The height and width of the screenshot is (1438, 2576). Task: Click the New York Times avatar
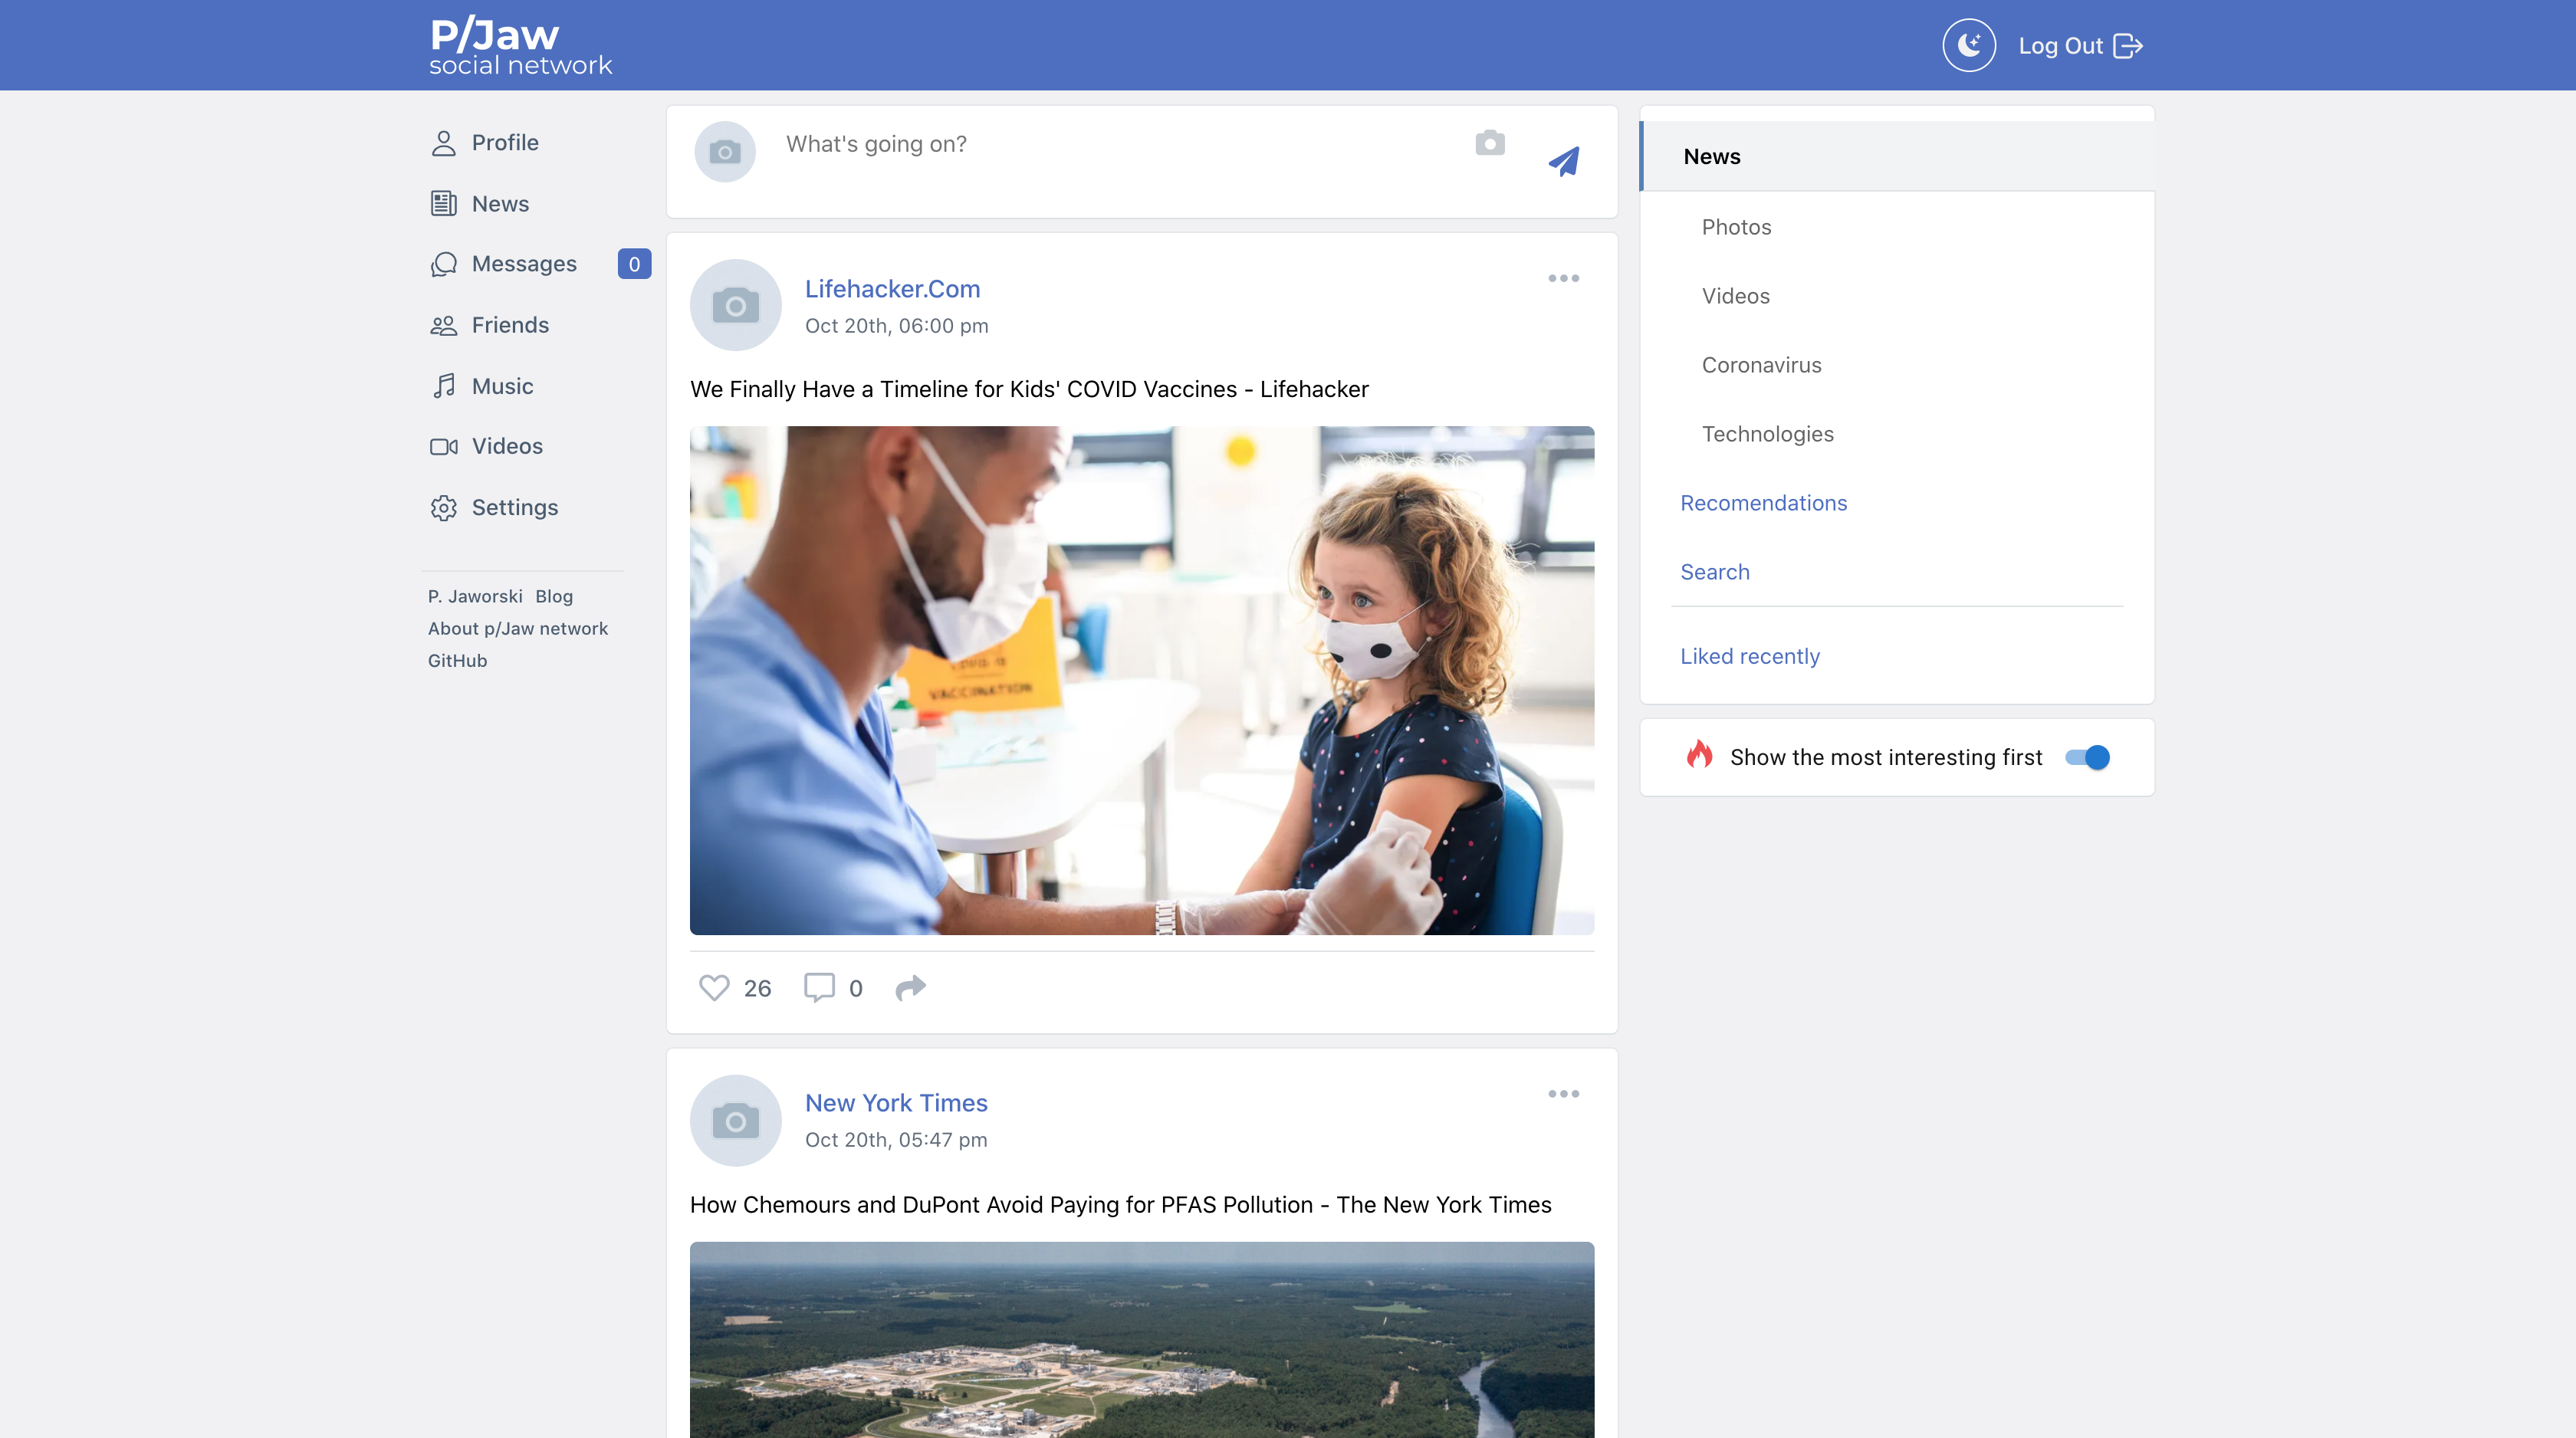tap(736, 1121)
